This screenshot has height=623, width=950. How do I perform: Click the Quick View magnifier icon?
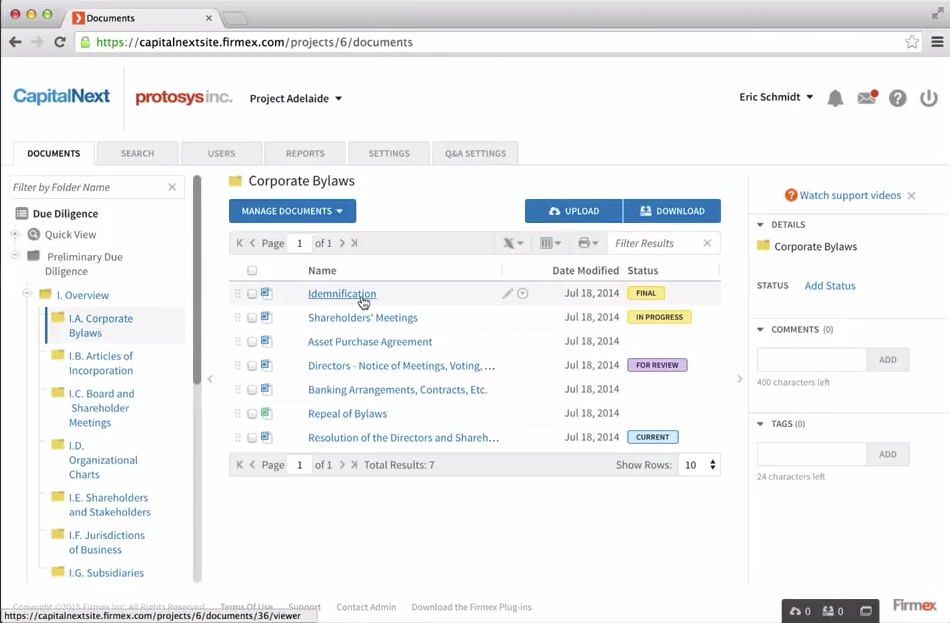click(x=34, y=235)
